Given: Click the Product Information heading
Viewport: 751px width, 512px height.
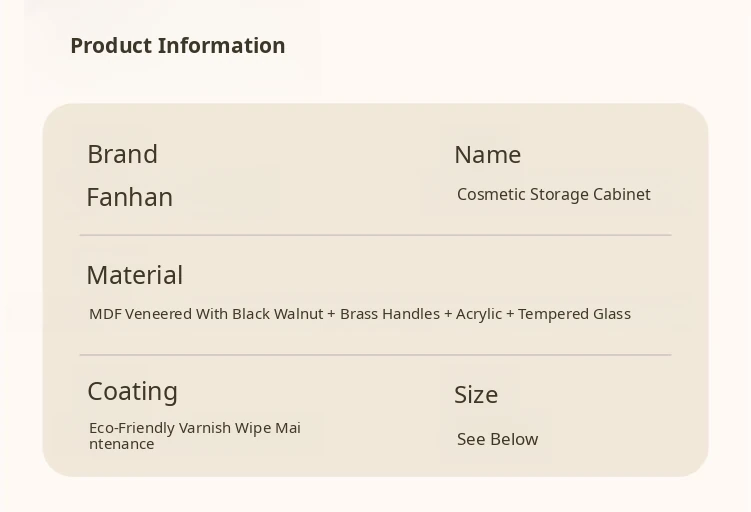Looking at the screenshot, I should 177,46.
